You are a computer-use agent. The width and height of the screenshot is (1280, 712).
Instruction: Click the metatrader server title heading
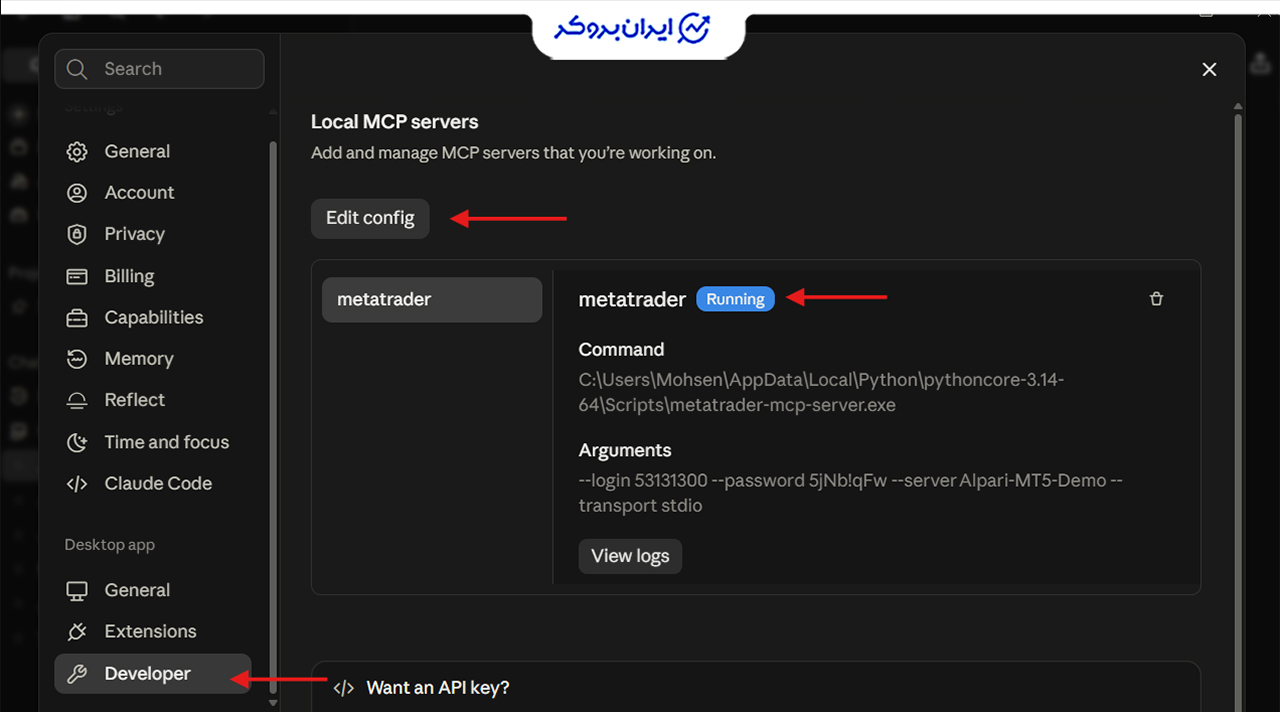pyautogui.click(x=632, y=299)
